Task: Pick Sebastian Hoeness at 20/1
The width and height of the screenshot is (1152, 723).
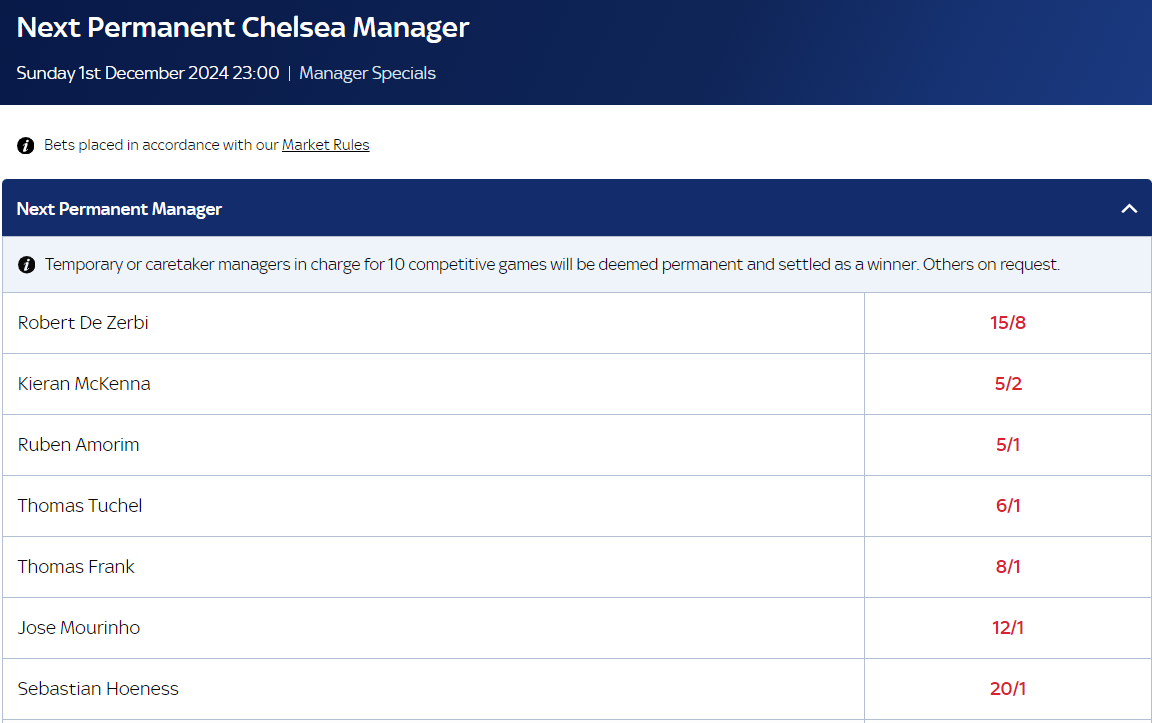Action: [x=1008, y=689]
